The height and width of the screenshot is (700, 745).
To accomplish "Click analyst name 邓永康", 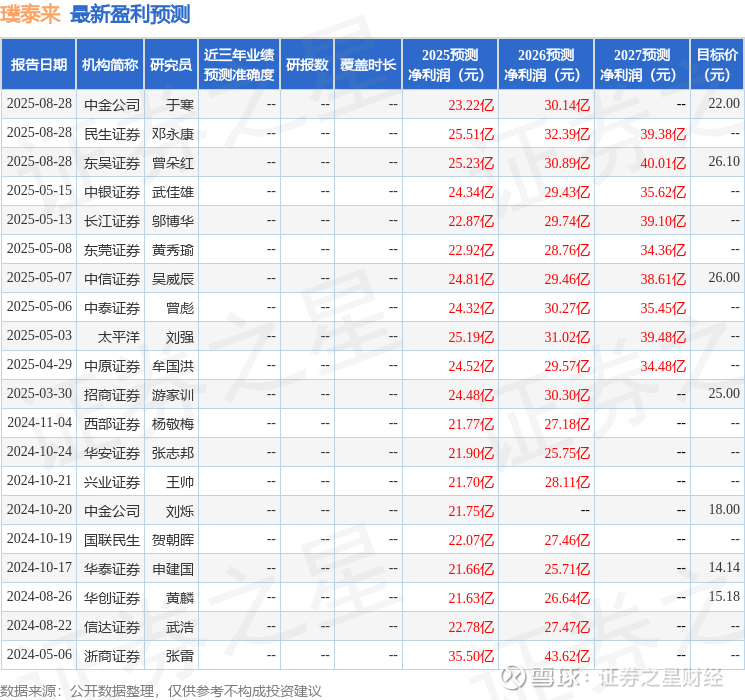I will (x=172, y=134).
